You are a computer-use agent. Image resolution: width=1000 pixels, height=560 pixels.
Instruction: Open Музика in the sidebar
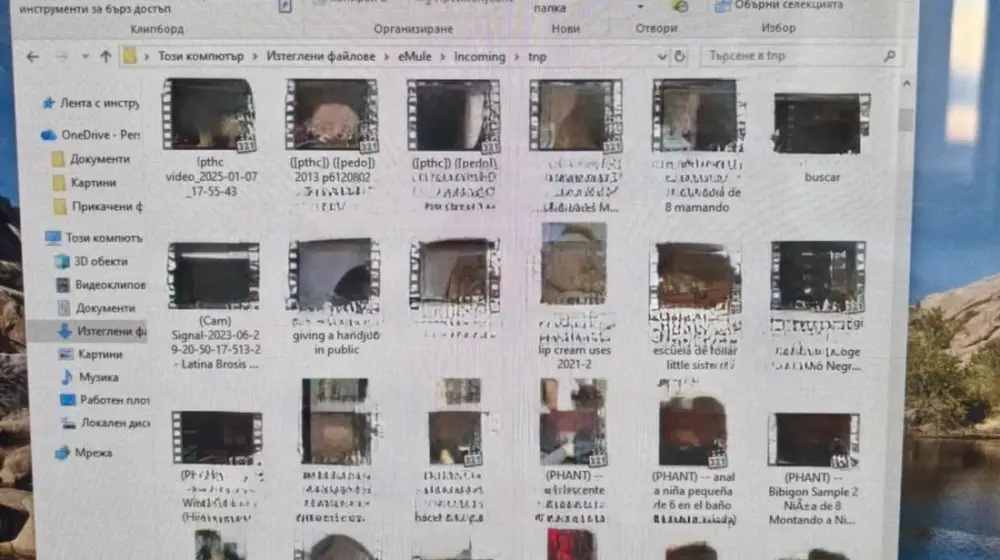[89, 377]
